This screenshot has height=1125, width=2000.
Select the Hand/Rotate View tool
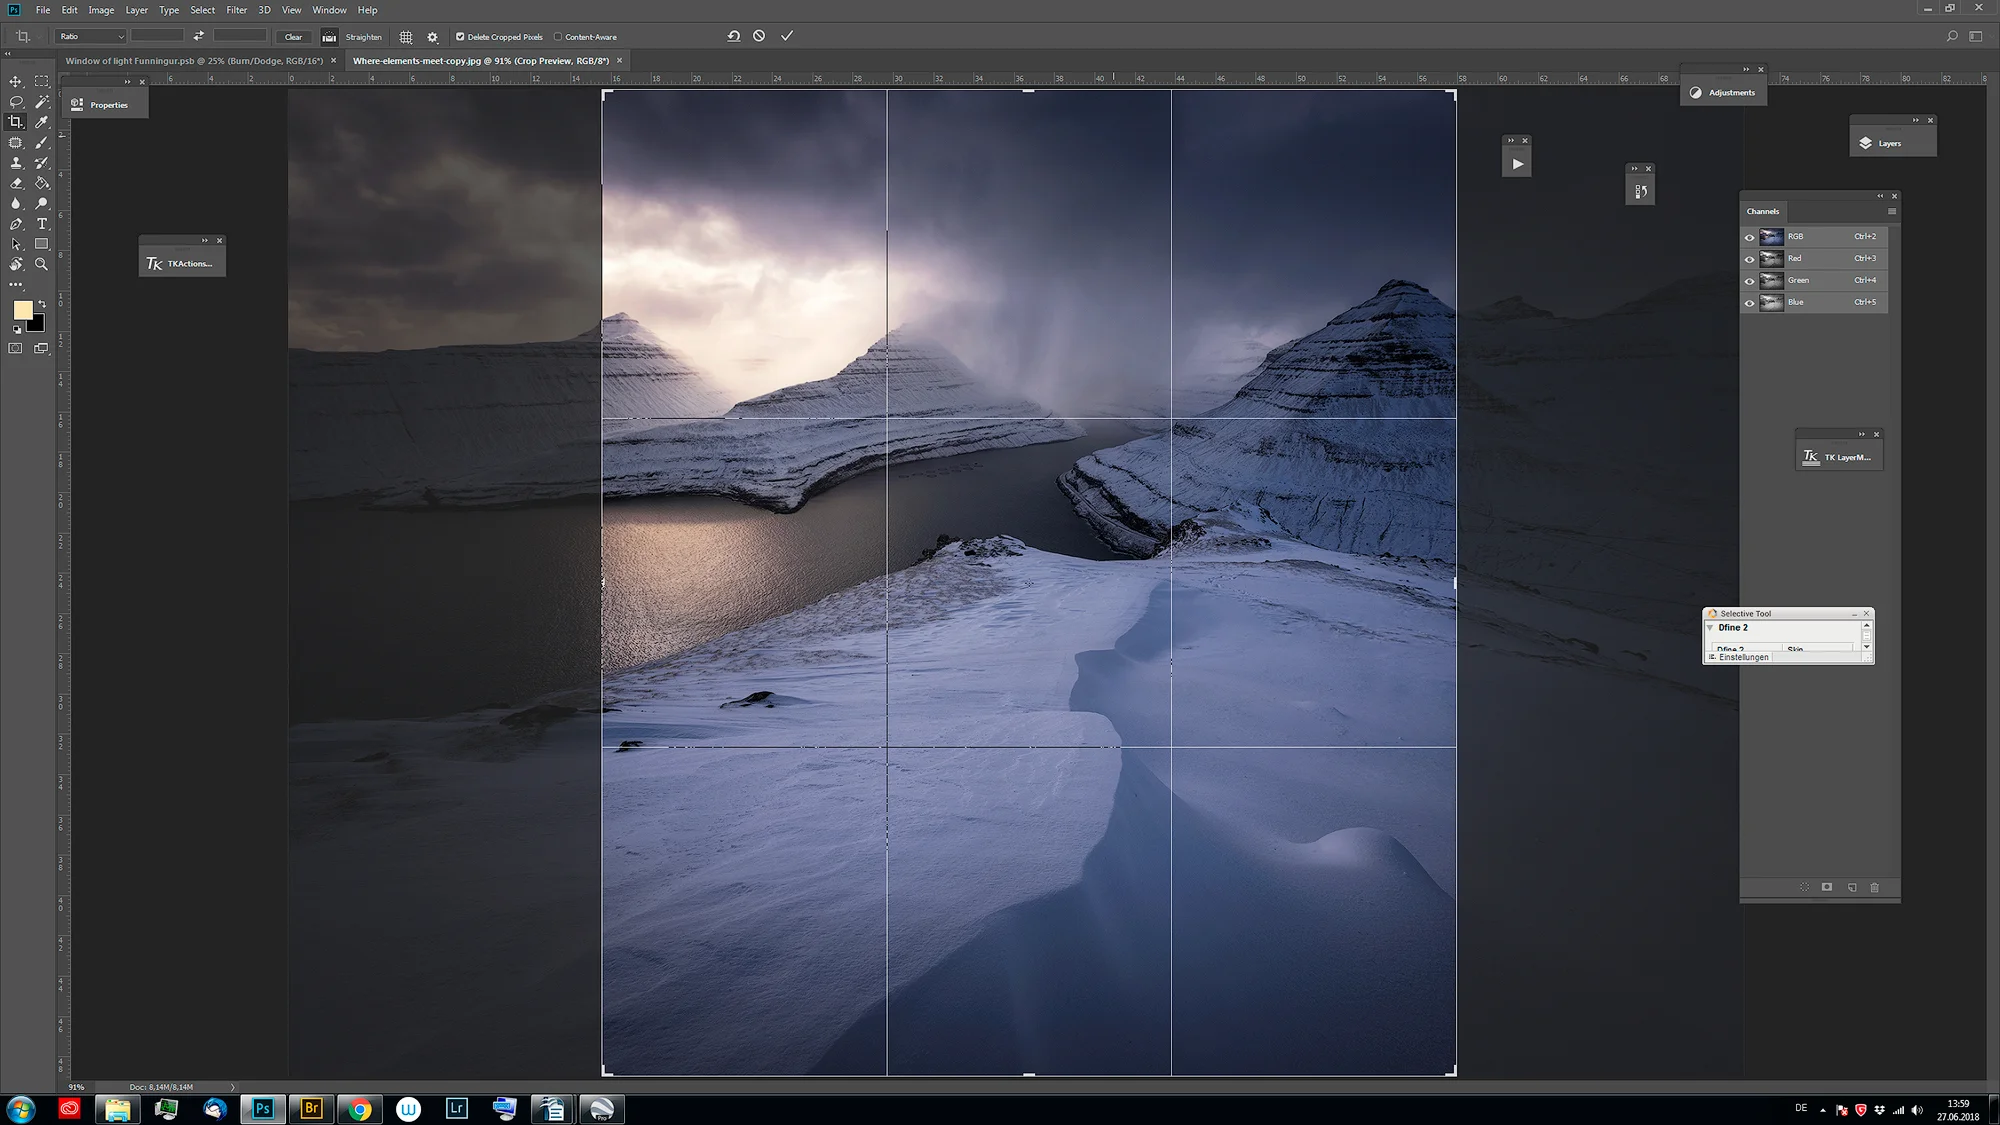(x=16, y=264)
